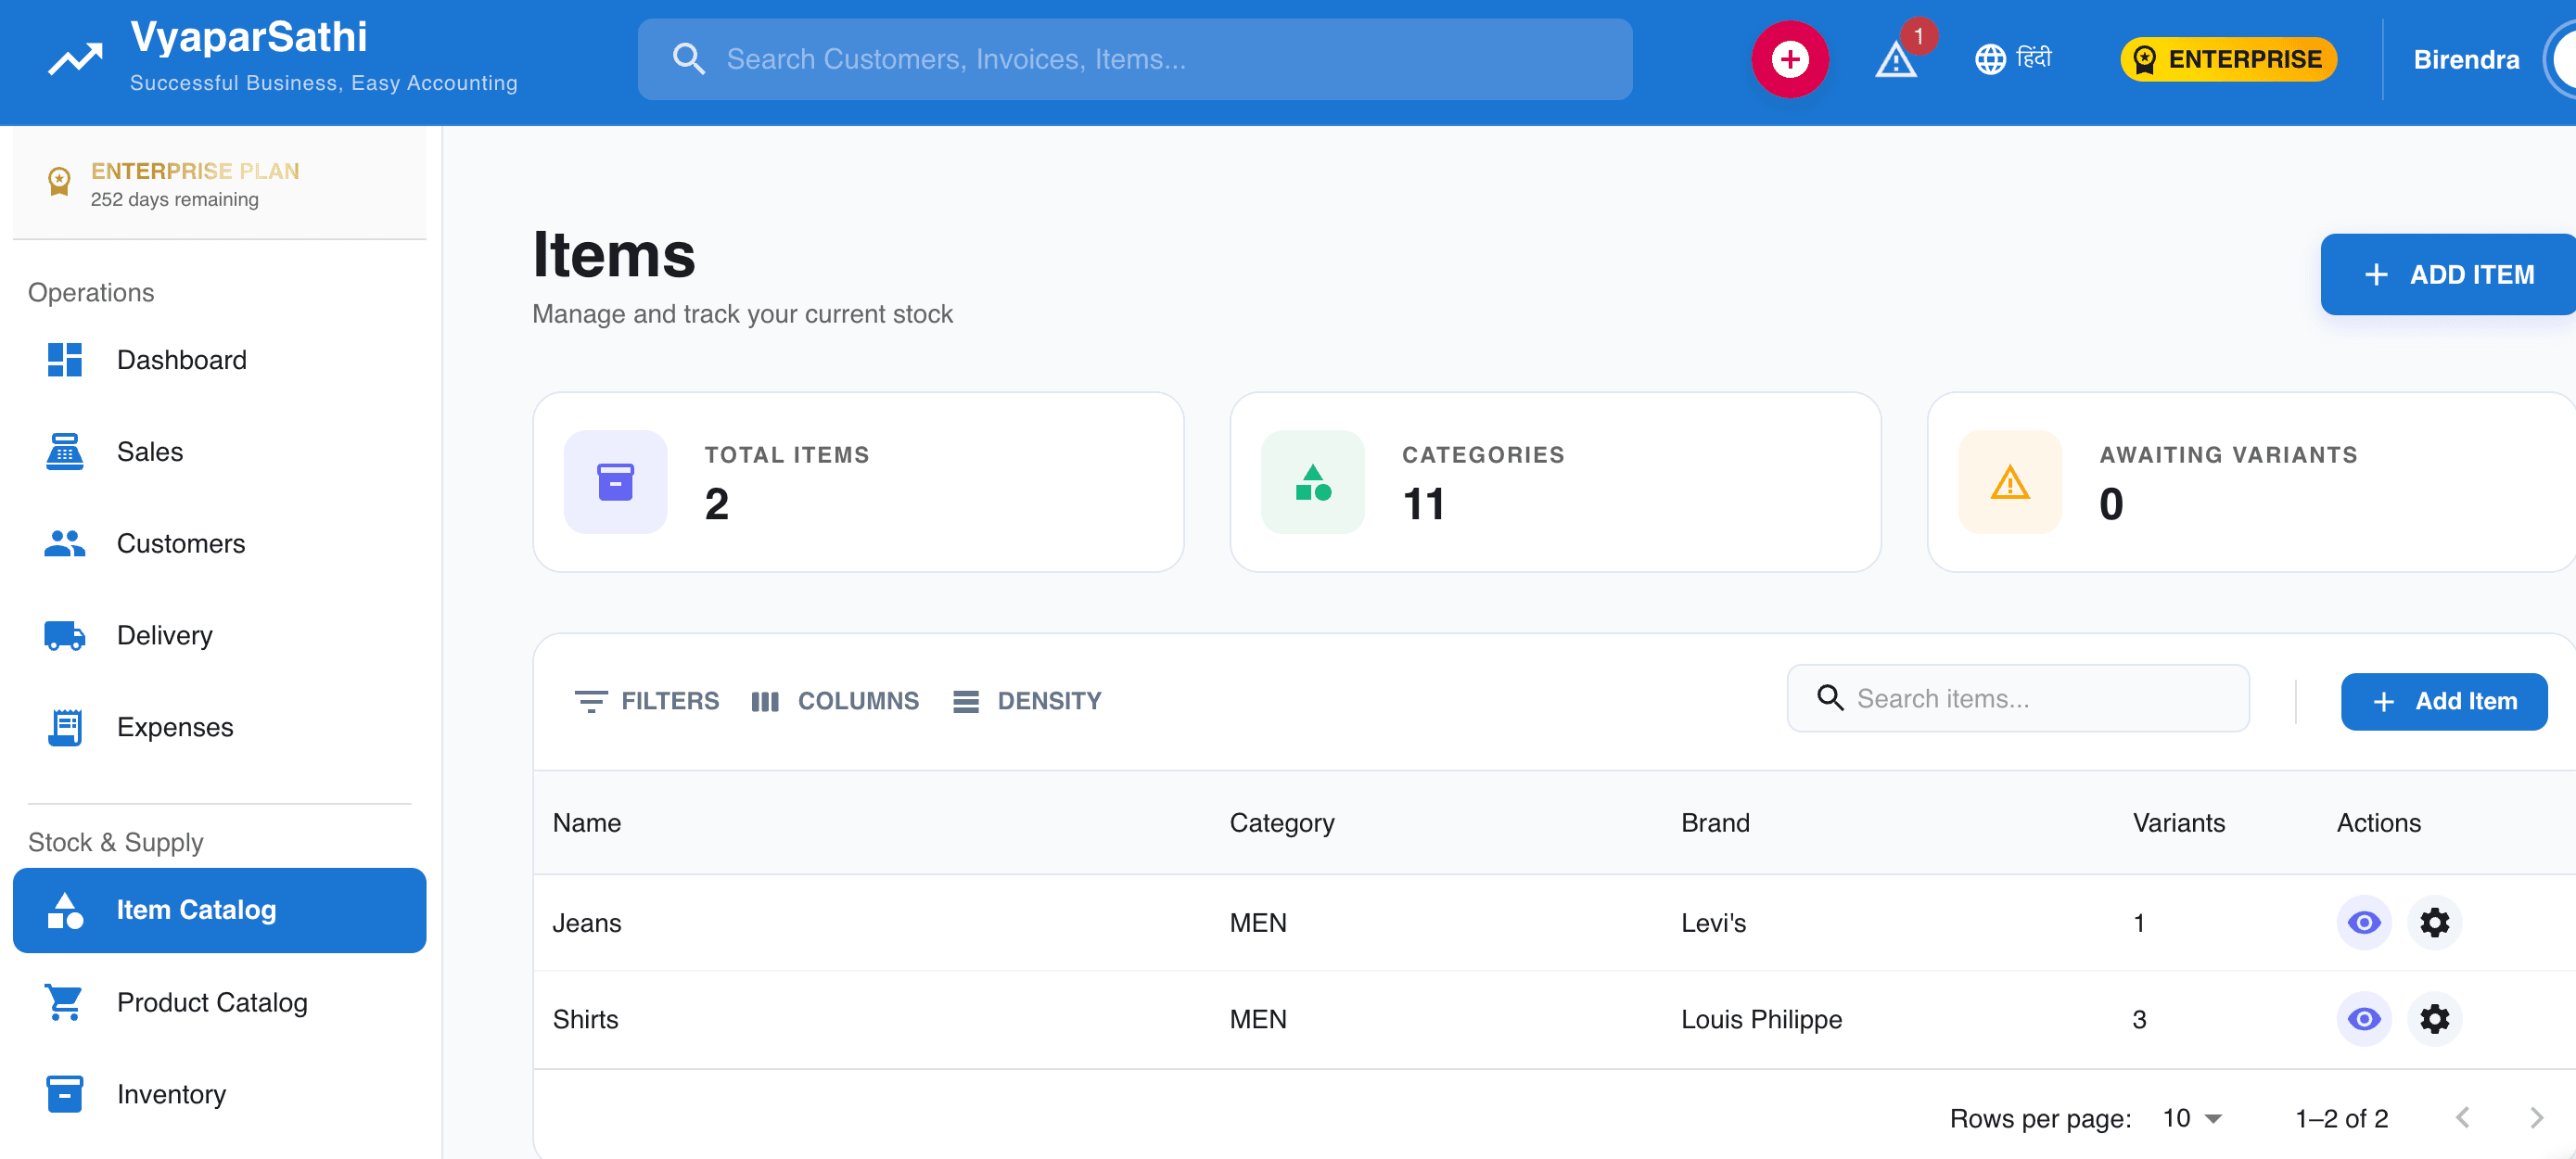The image size is (2576, 1159).
Task: Open the Sales section
Action: [x=219, y=452]
